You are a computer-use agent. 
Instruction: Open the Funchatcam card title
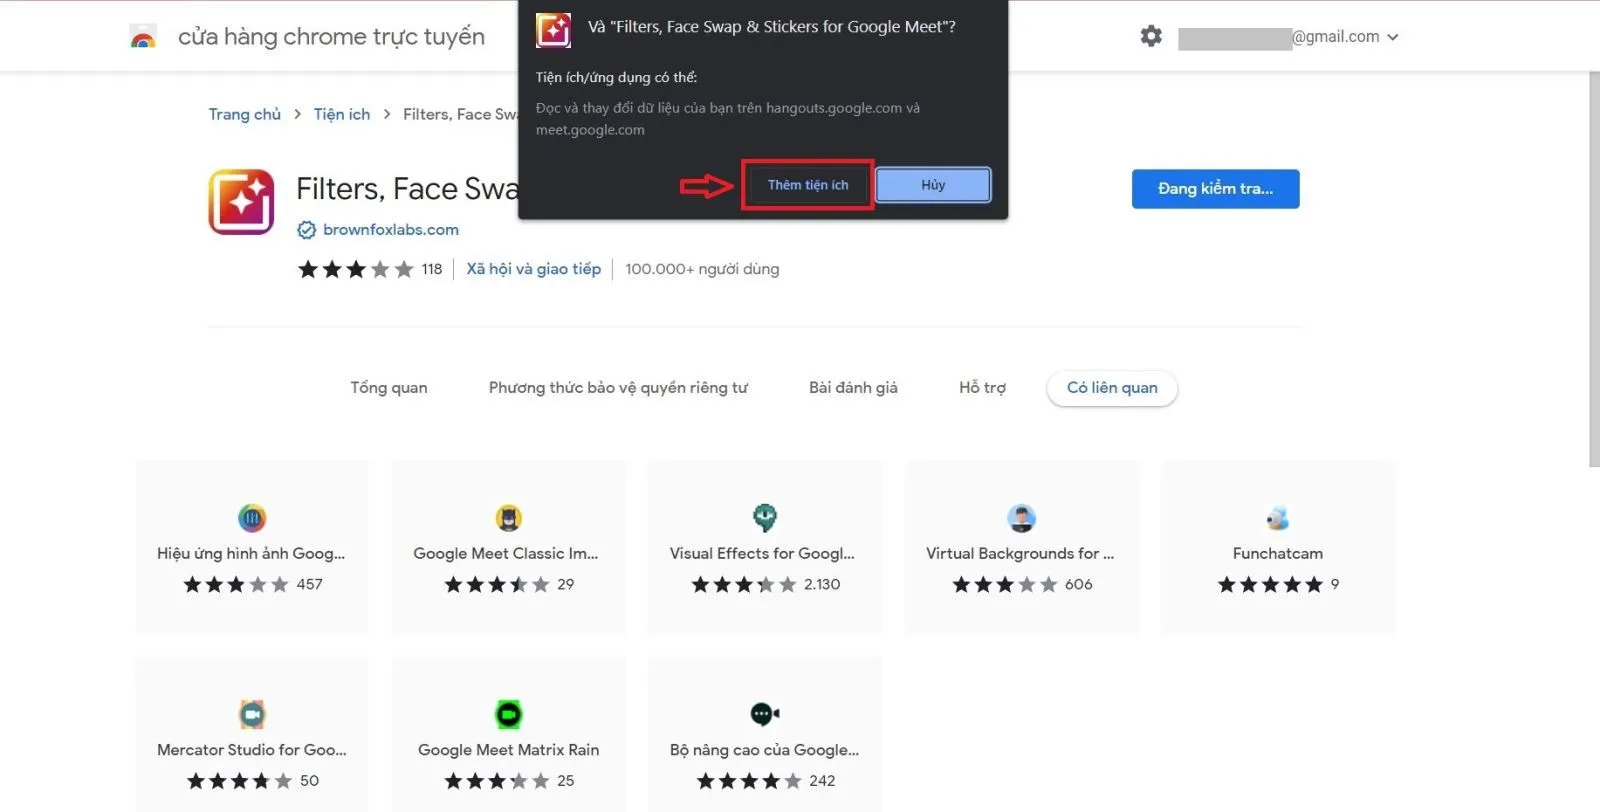(1278, 554)
